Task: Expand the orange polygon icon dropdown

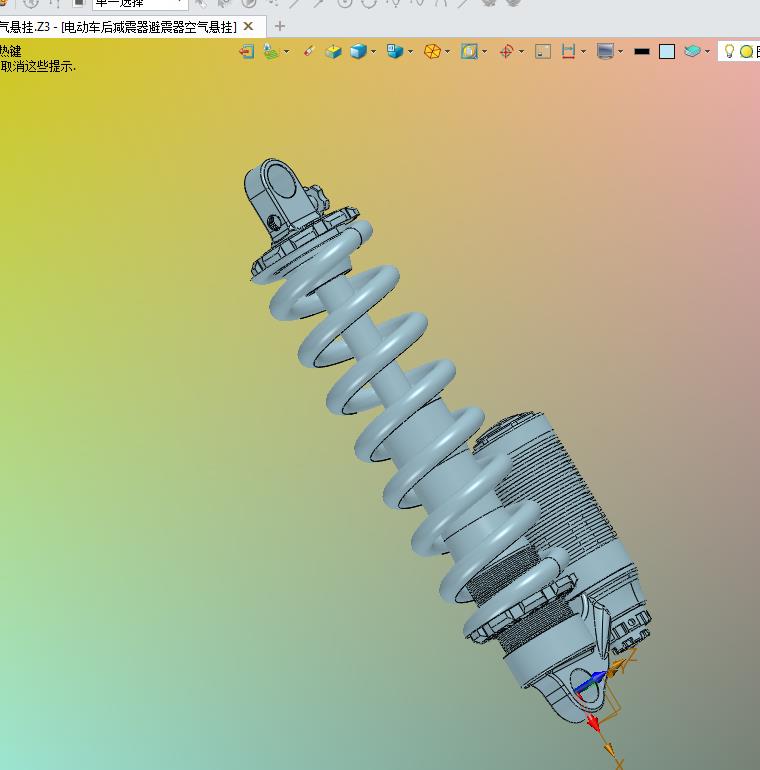Action: pos(447,51)
